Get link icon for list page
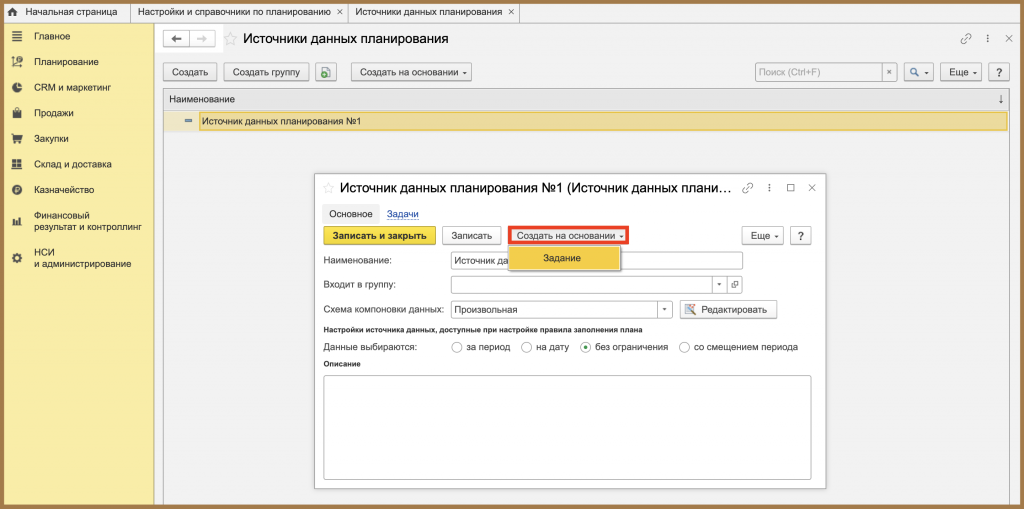Image resolution: width=1024 pixels, height=509 pixels. point(966,39)
